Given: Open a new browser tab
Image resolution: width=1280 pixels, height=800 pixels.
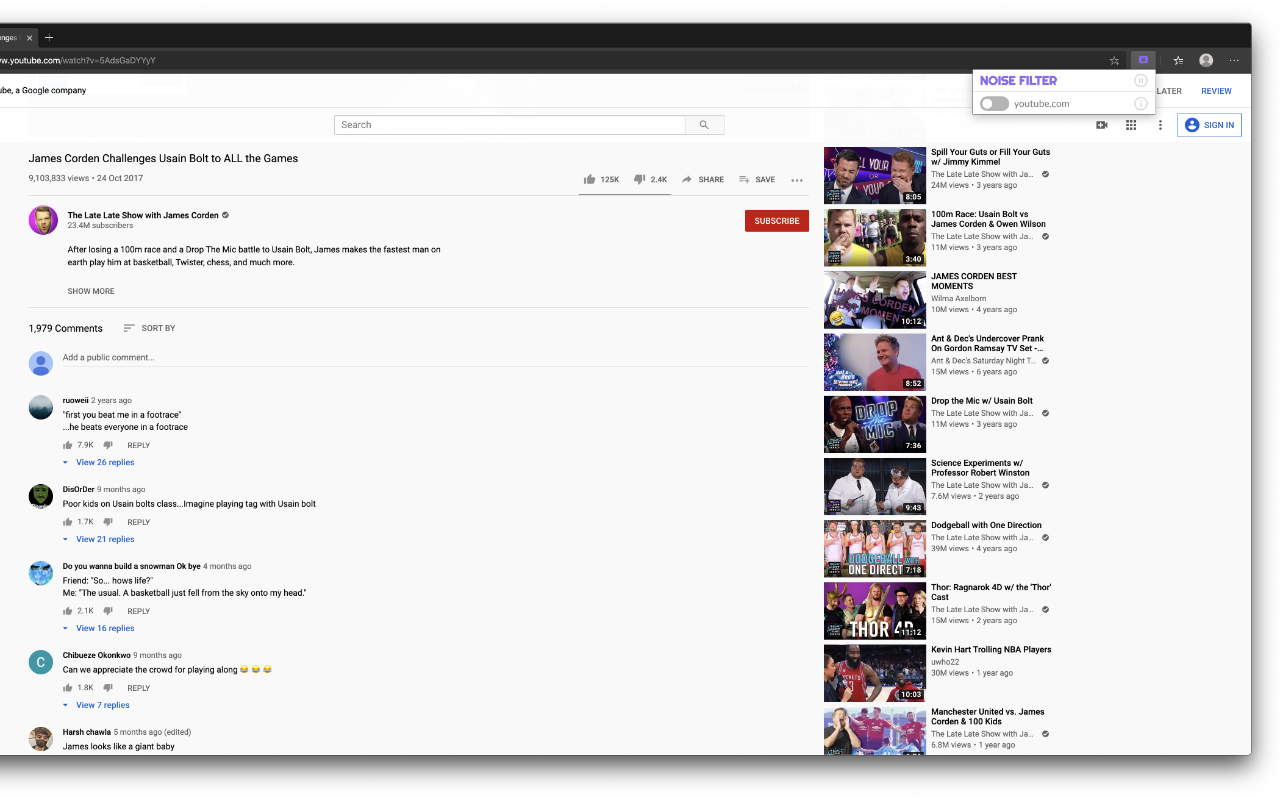Looking at the screenshot, I should point(49,38).
